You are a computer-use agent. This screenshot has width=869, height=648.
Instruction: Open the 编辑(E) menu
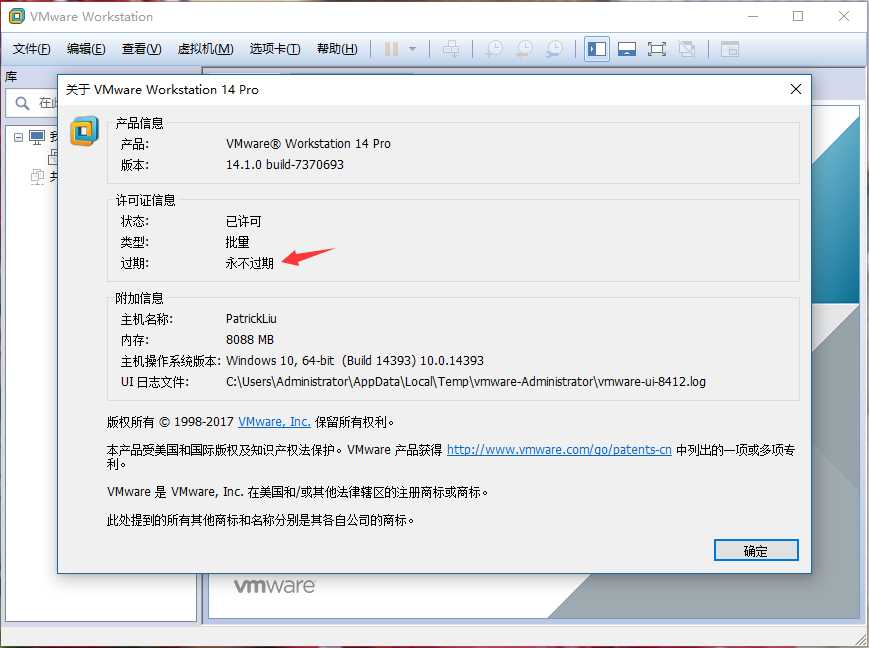click(x=86, y=49)
